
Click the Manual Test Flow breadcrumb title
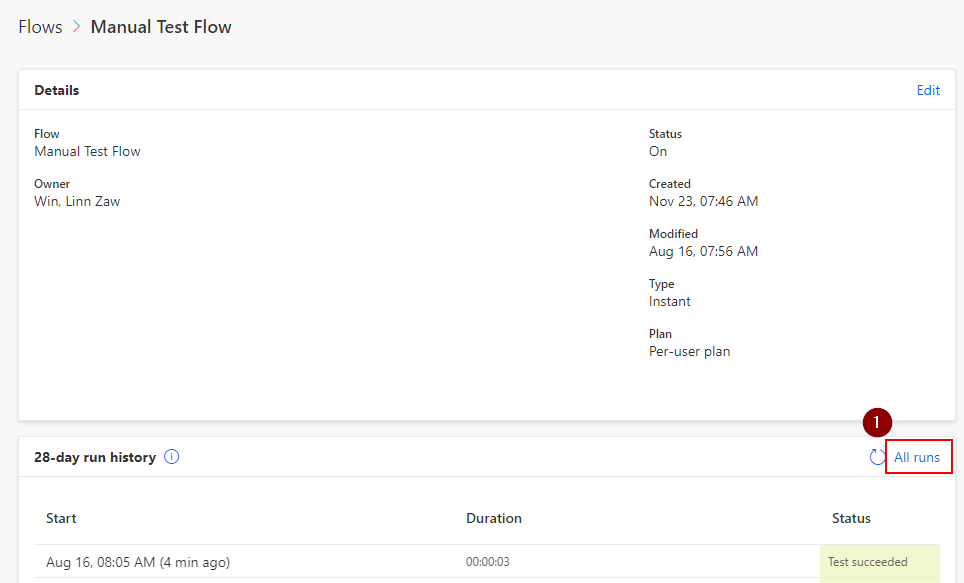coord(161,27)
